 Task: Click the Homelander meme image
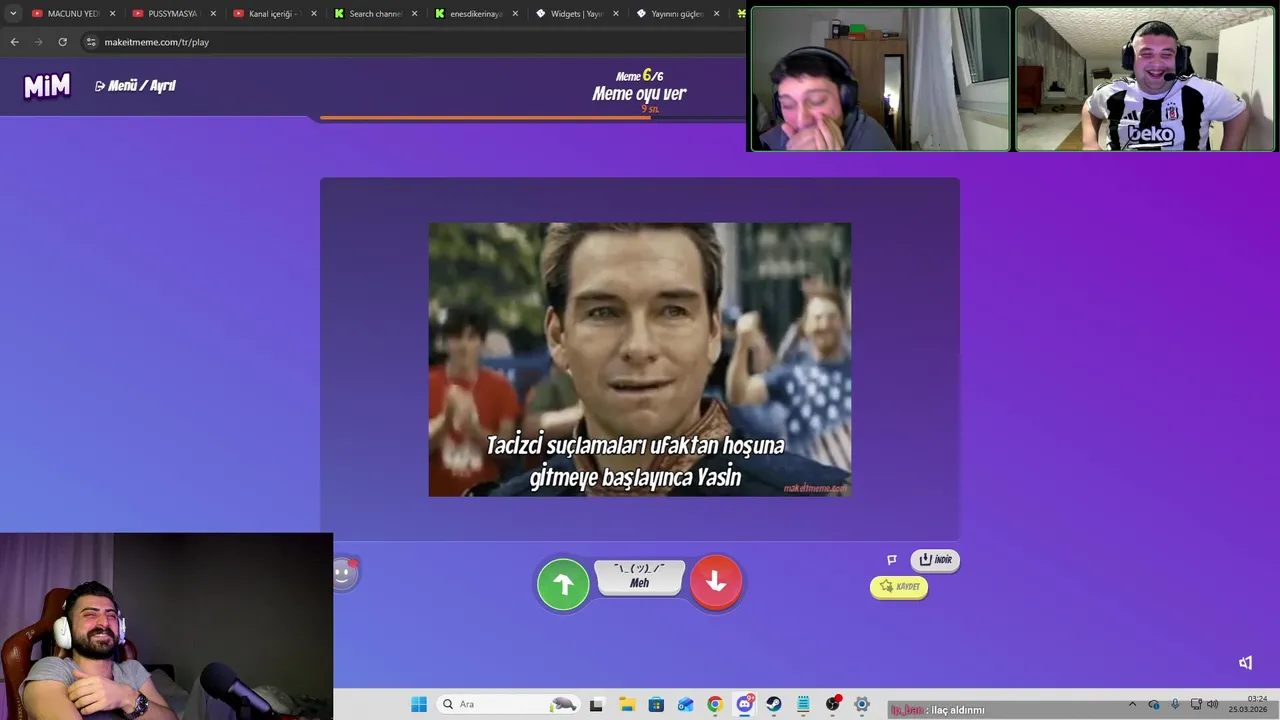pos(640,359)
